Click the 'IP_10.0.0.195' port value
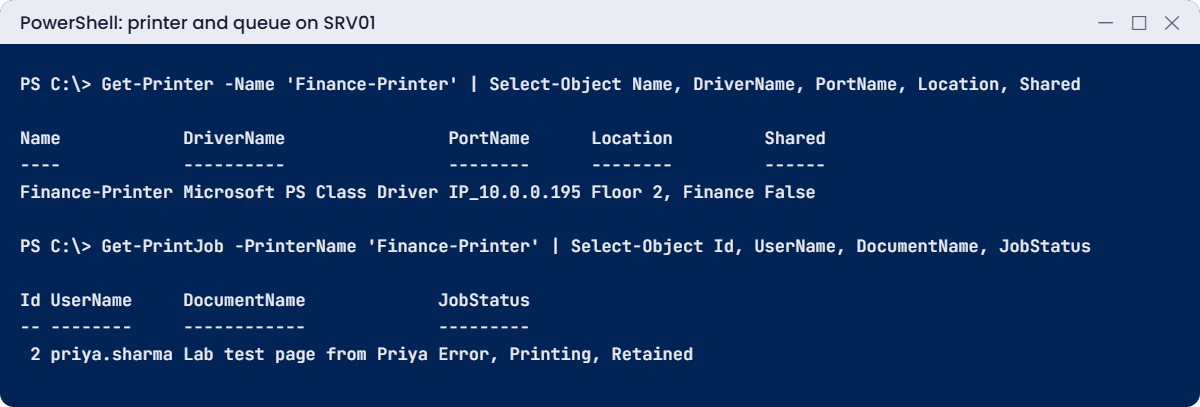1200x407 pixels. (x=514, y=192)
